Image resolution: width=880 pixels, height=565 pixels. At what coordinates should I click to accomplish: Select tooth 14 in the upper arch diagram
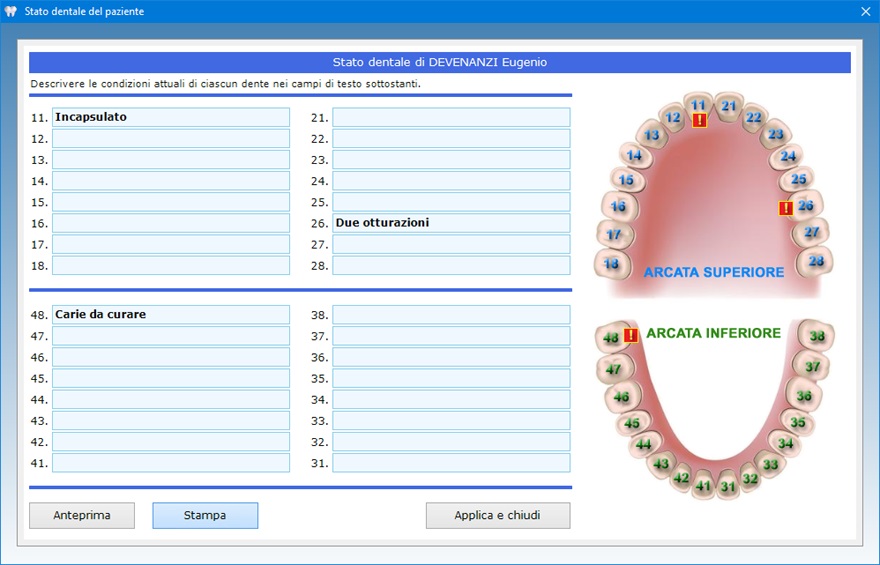coord(634,155)
